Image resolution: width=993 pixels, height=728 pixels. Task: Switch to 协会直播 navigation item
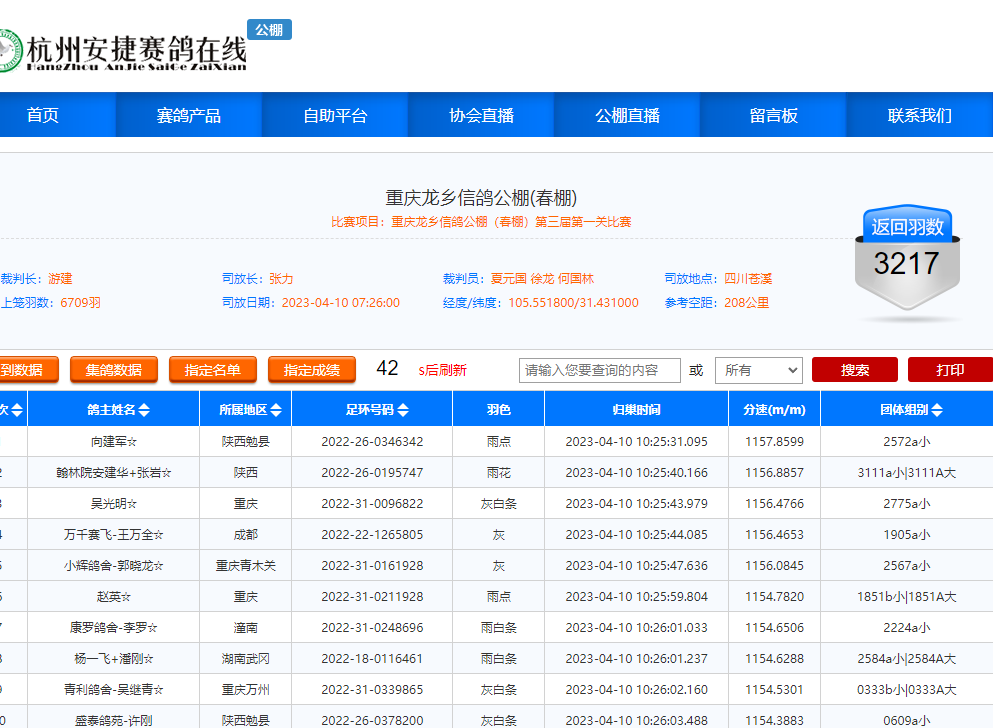coord(481,115)
